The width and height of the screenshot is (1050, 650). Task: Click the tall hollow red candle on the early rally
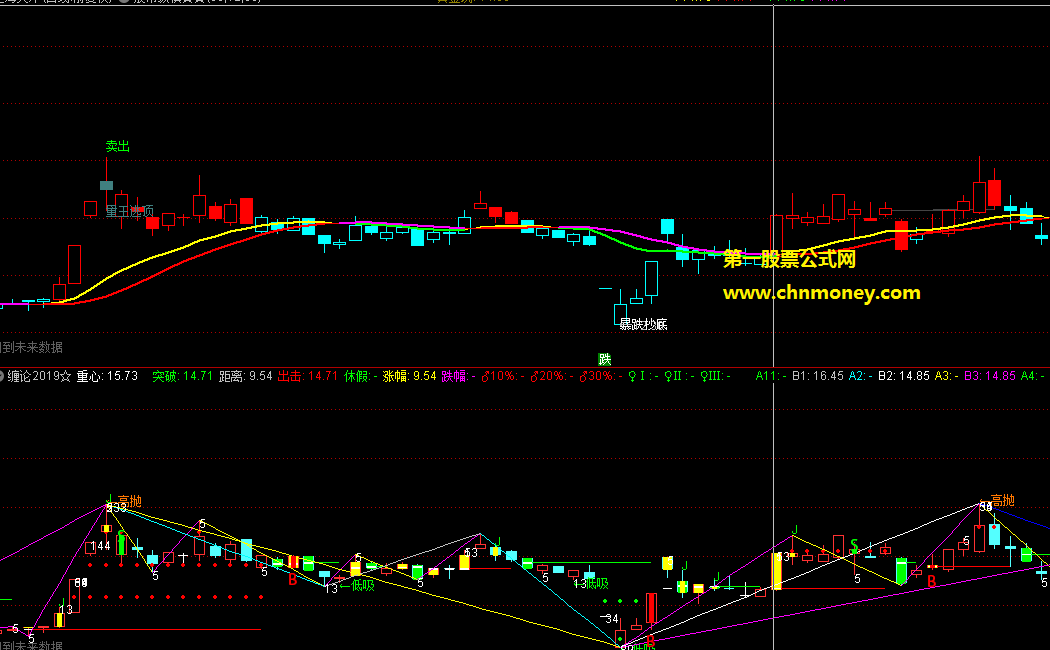[74, 264]
